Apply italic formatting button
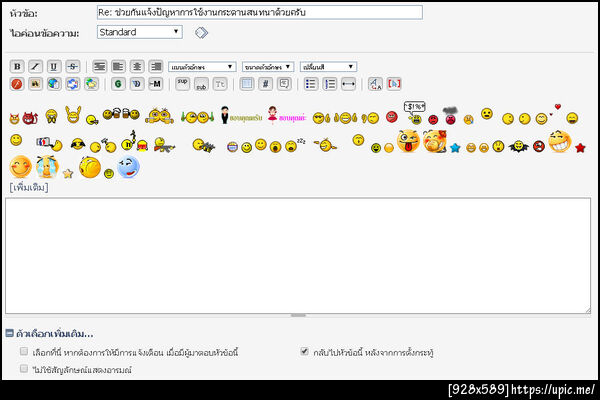Viewport: 600px width, 400px height. coord(35,67)
